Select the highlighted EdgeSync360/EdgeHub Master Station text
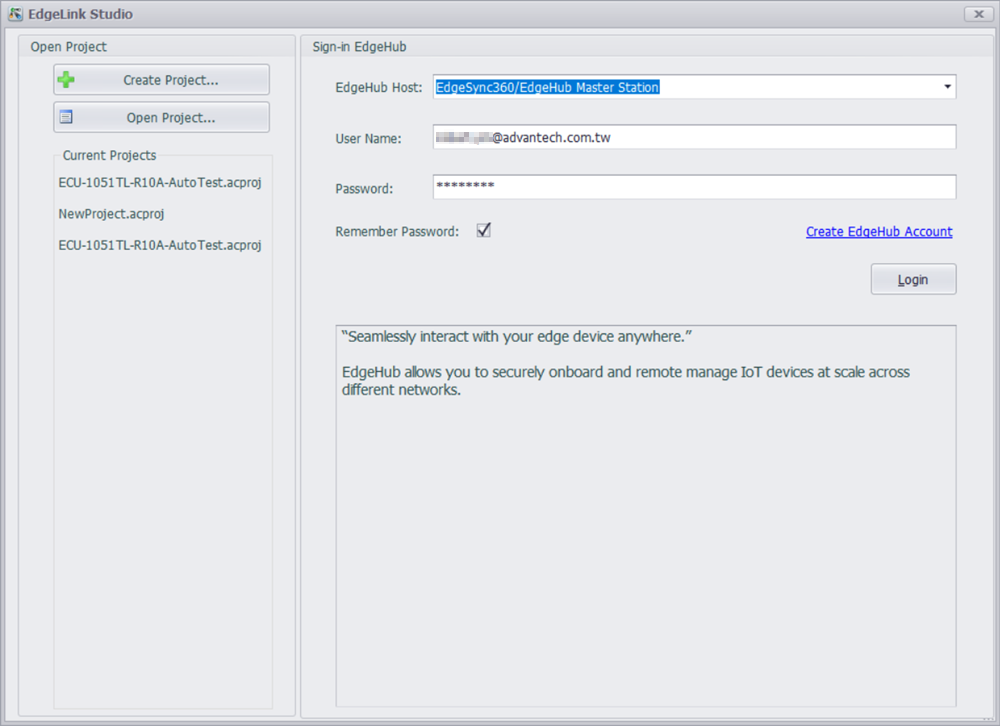 (x=547, y=87)
